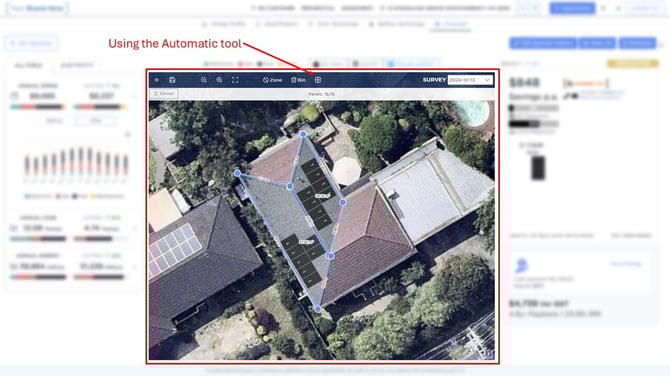Open the ELECTRICITY tab in left panel

(x=77, y=65)
